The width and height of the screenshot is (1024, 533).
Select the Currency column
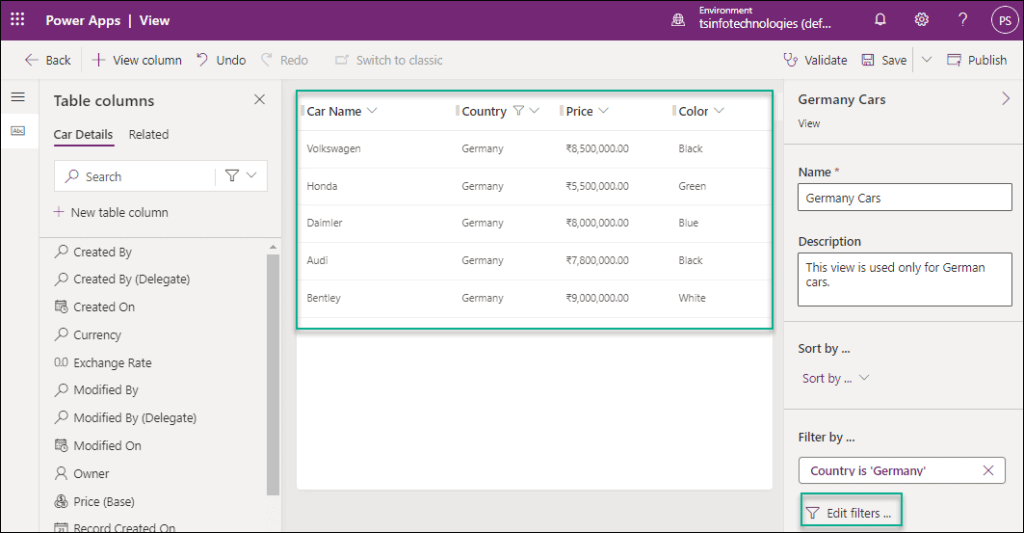pyautogui.click(x=88, y=334)
